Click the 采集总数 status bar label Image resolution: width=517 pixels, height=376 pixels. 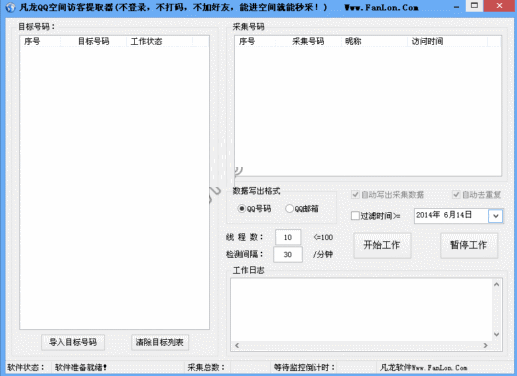206,368
